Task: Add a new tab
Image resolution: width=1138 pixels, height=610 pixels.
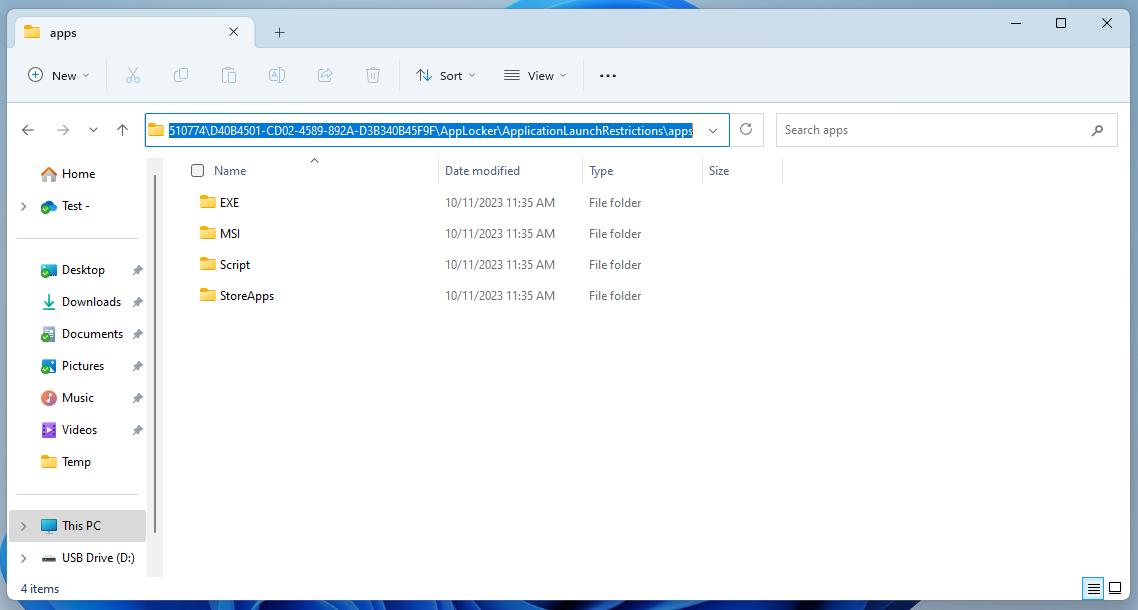Action: point(279,32)
